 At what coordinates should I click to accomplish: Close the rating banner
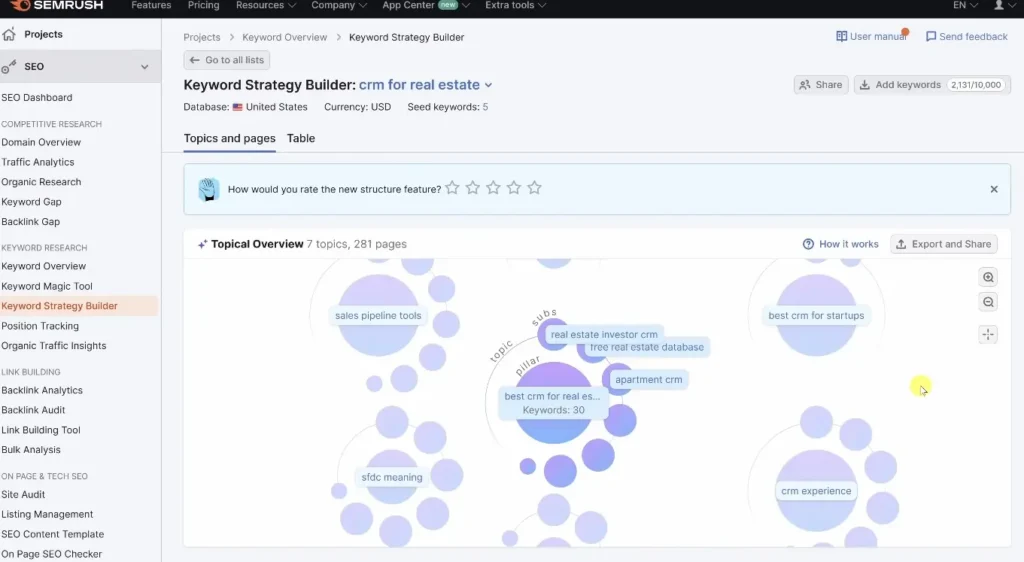tap(994, 189)
